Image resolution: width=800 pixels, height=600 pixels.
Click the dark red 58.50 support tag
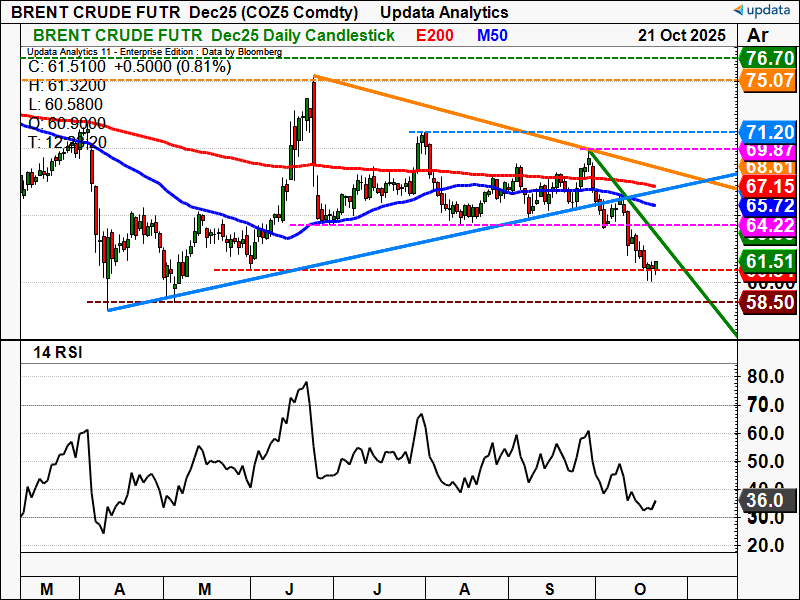pos(768,302)
